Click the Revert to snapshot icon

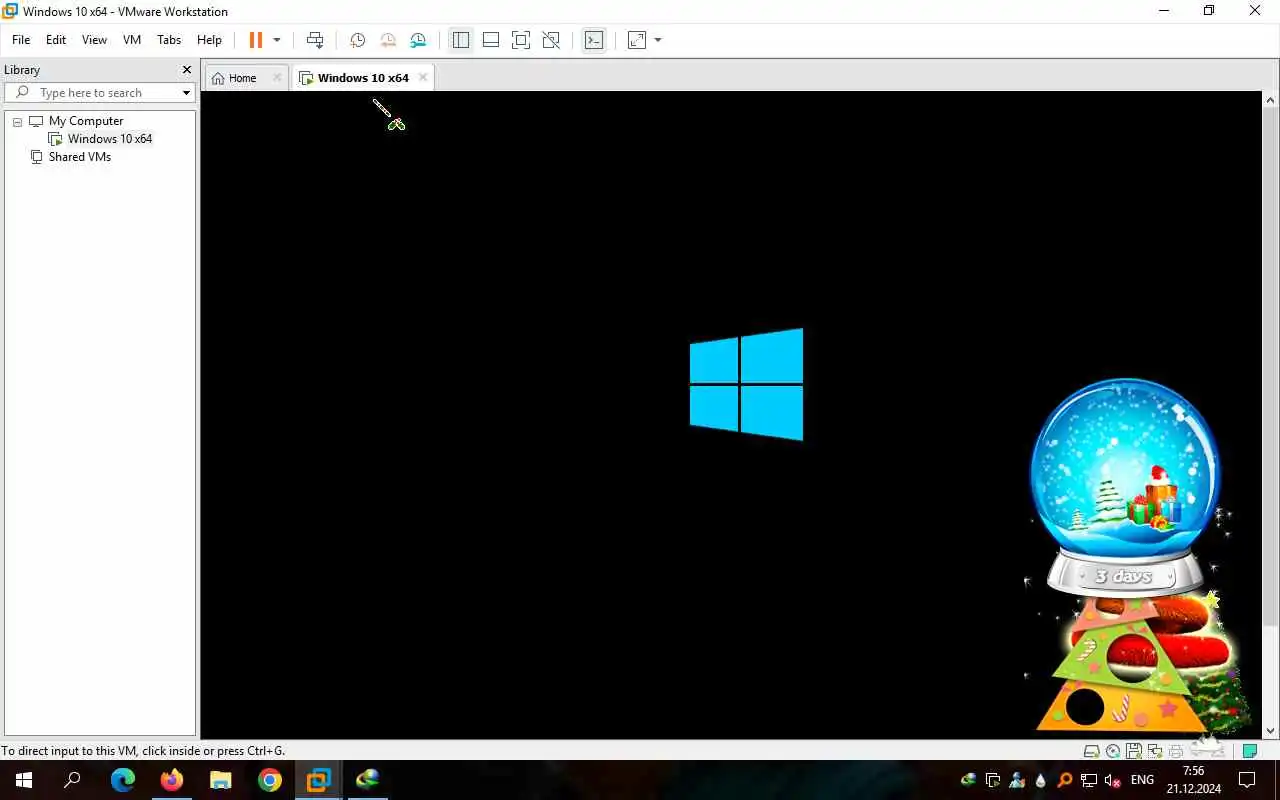tap(388, 40)
